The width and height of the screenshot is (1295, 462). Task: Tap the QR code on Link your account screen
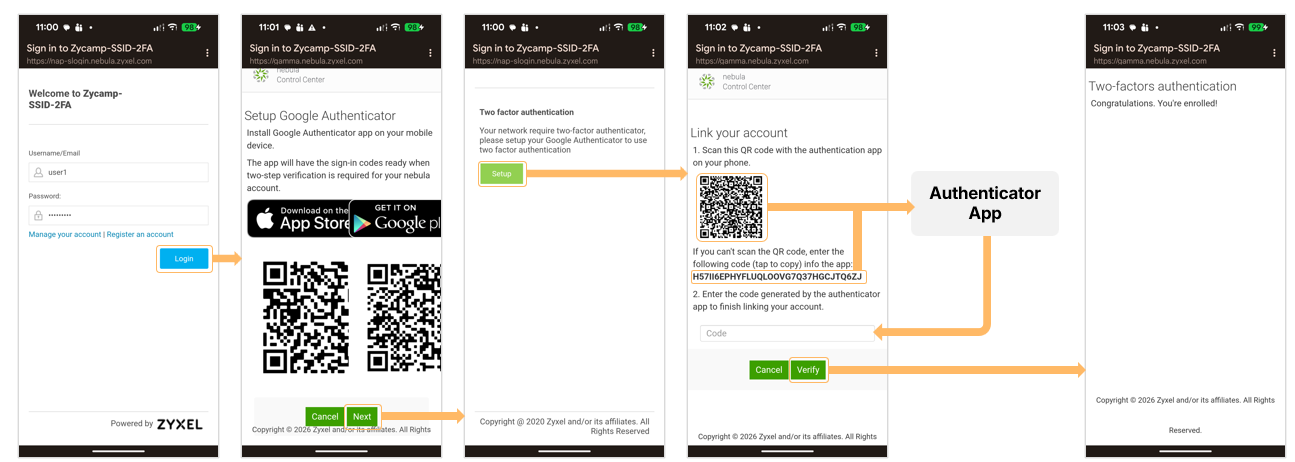click(731, 206)
